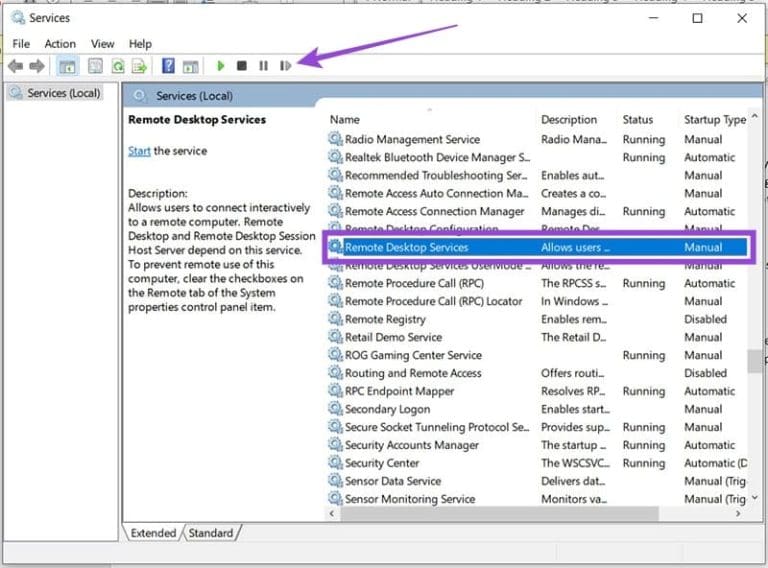Click gear icon of RPC Endpoint Mapper
The width and height of the screenshot is (768, 568).
pyautogui.click(x=335, y=391)
